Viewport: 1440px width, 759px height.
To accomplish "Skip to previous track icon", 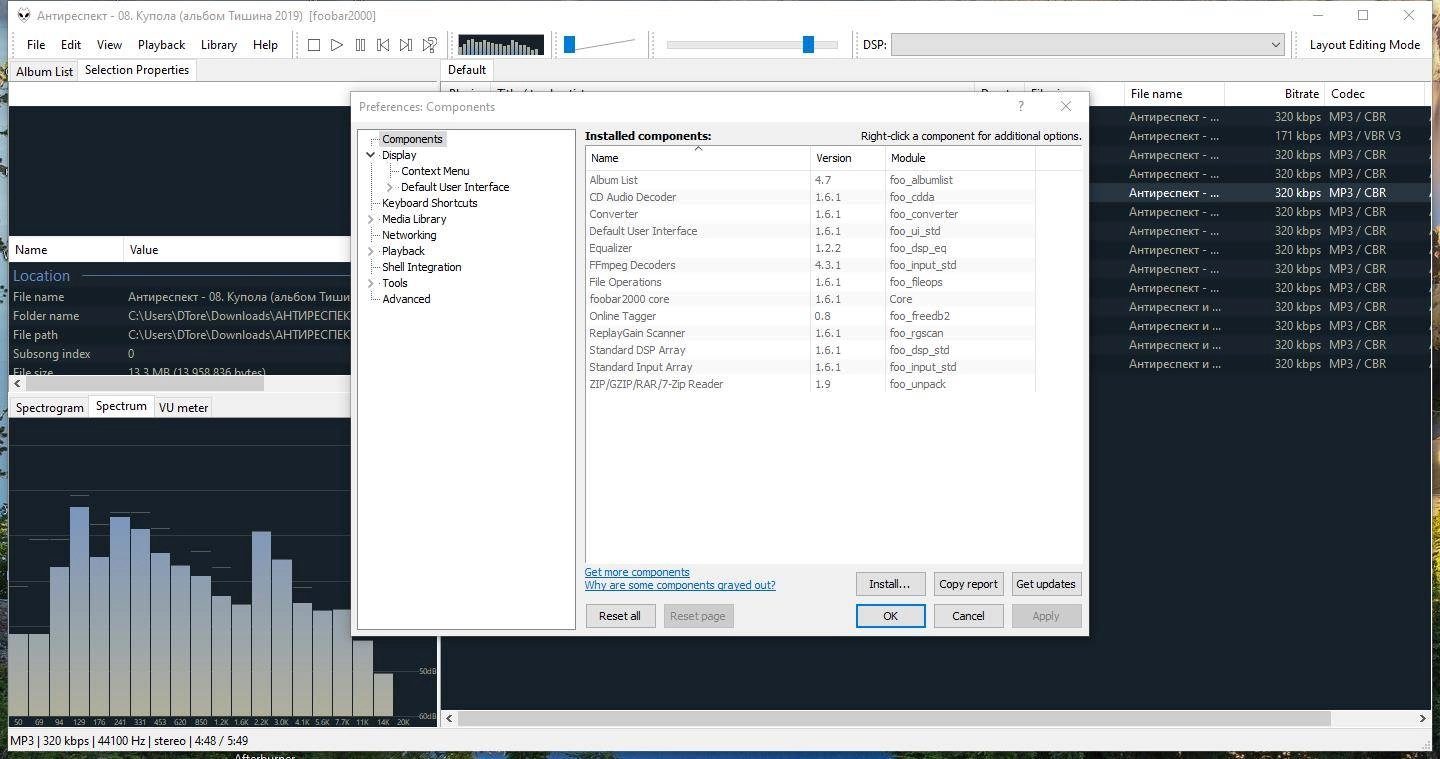I will (383, 45).
